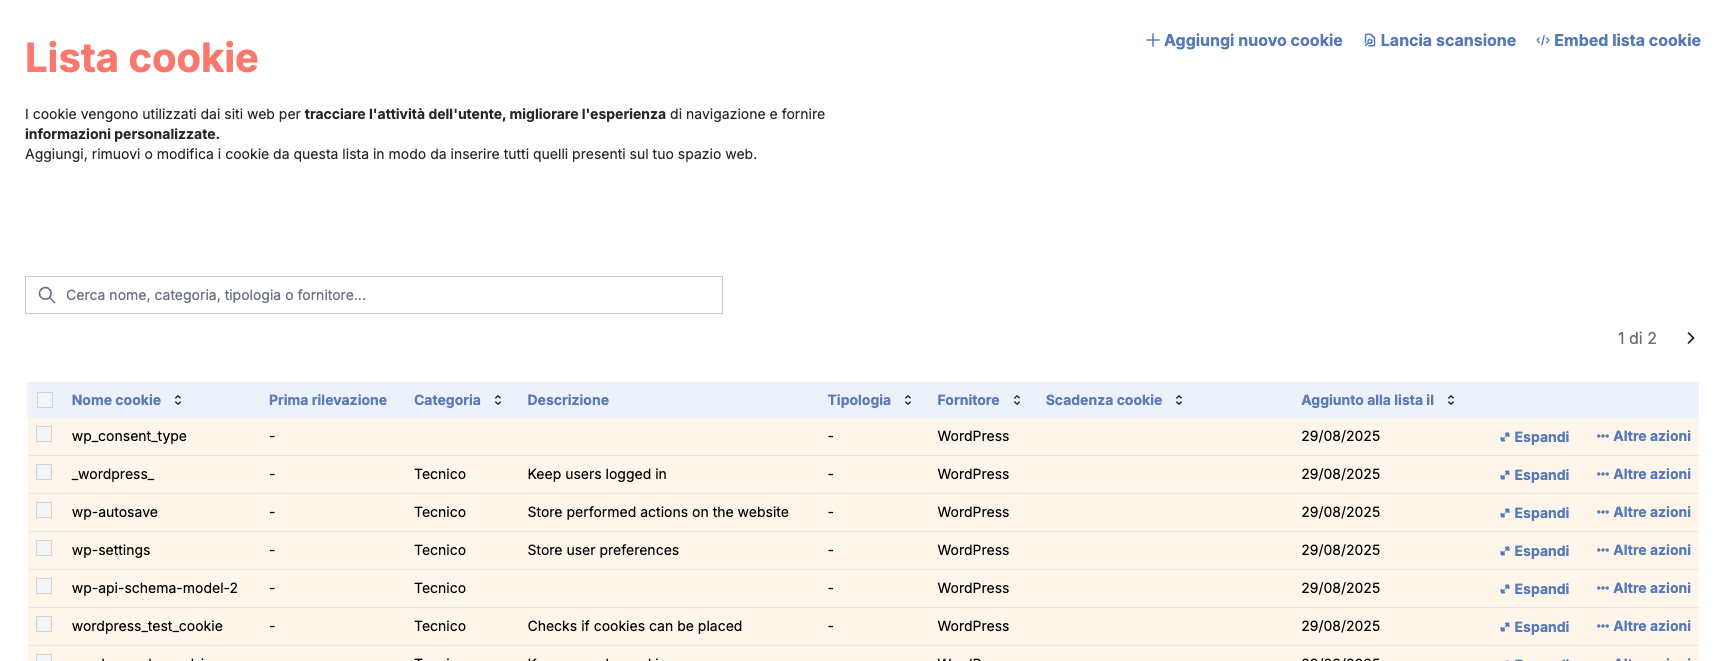Check the box for wp_consent_type row
Image resolution: width=1734 pixels, height=661 pixels.
(44, 434)
